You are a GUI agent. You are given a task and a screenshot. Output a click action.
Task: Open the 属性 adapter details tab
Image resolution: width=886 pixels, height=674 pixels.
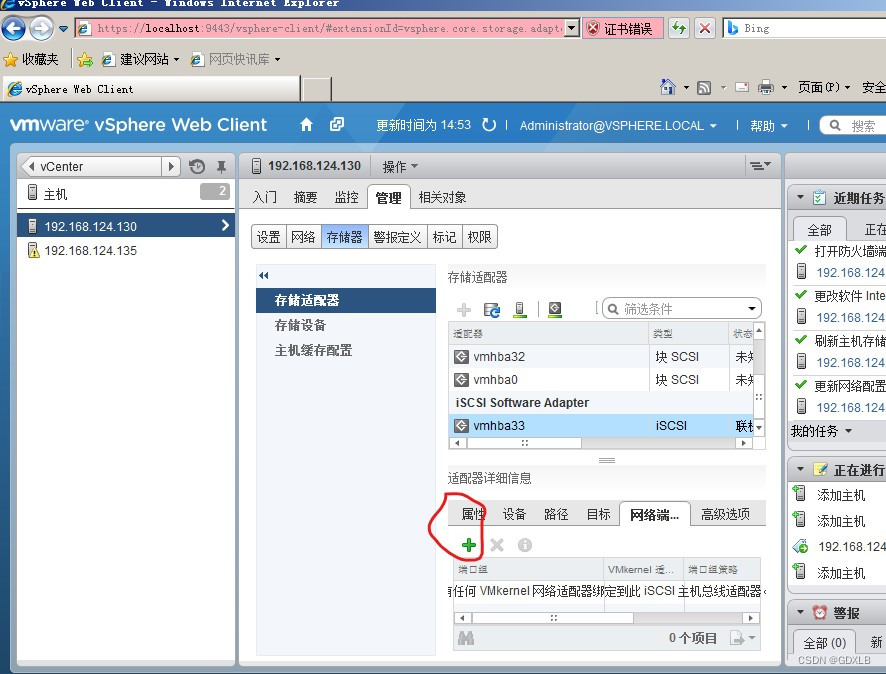[x=473, y=514]
